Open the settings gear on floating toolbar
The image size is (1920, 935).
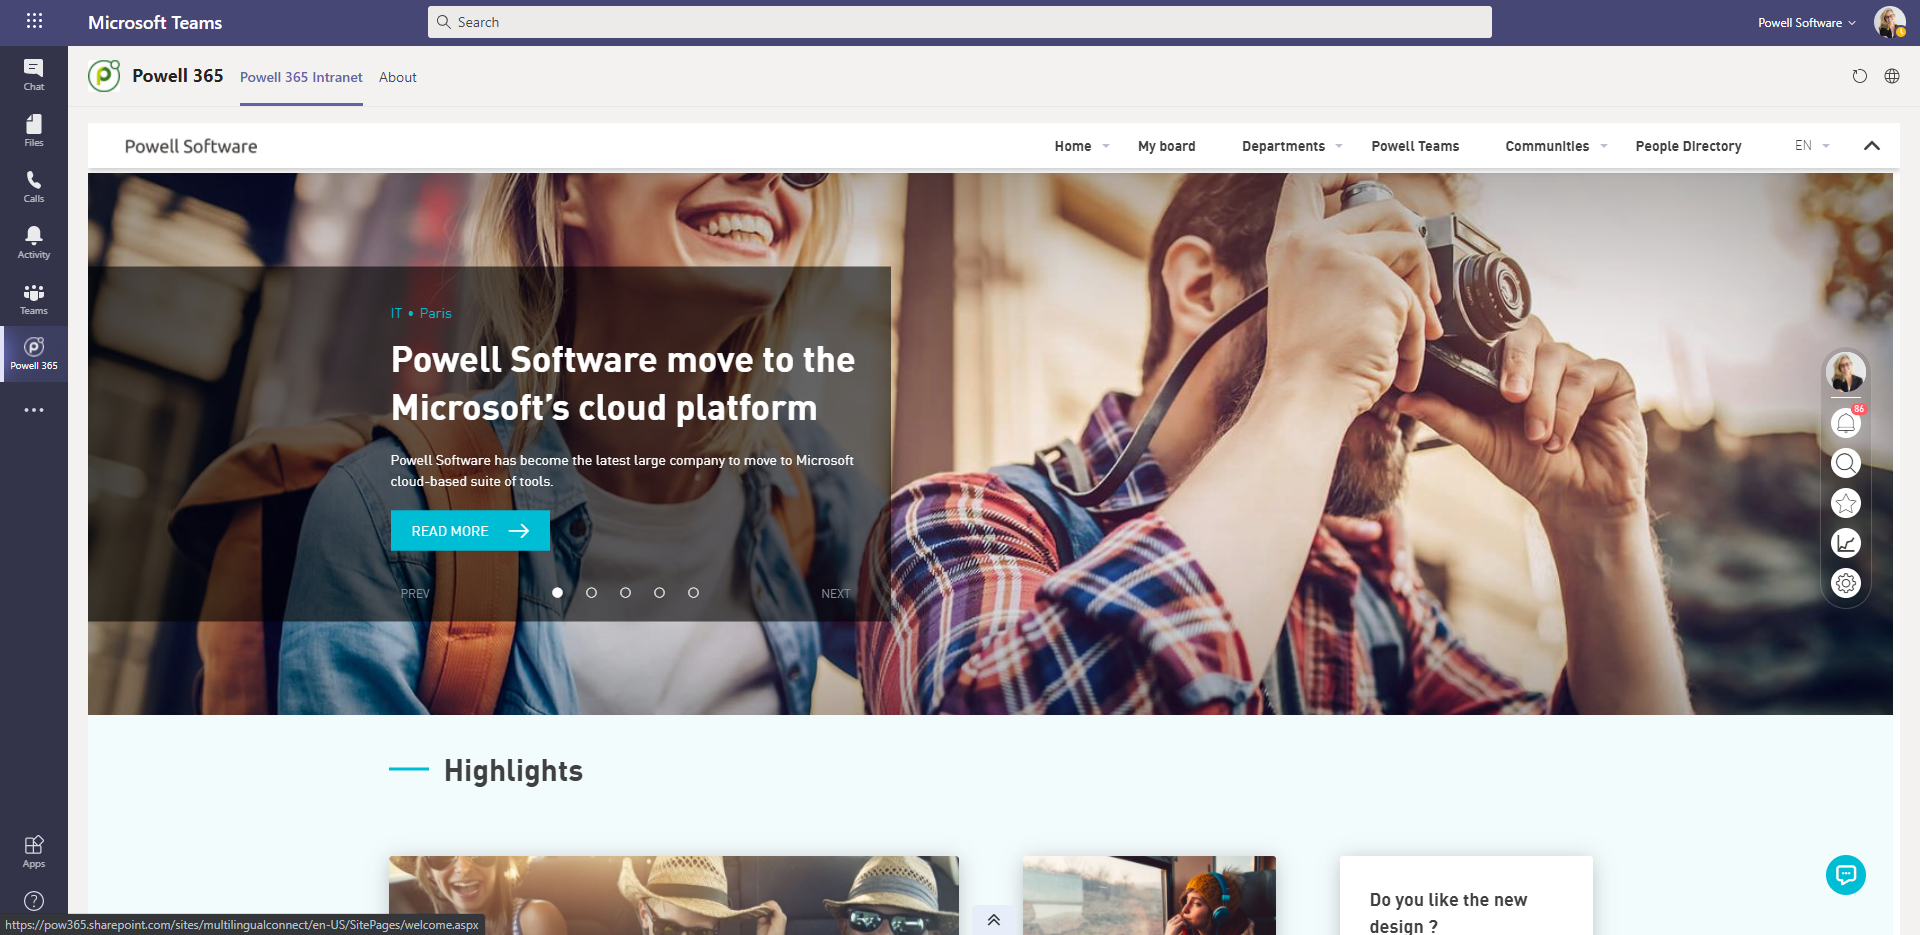(x=1845, y=583)
